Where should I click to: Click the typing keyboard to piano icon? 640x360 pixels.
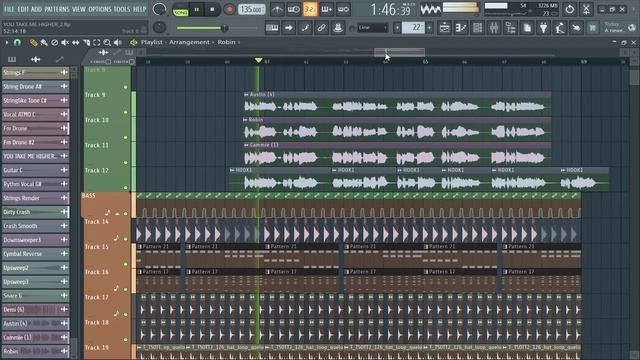[272, 28]
